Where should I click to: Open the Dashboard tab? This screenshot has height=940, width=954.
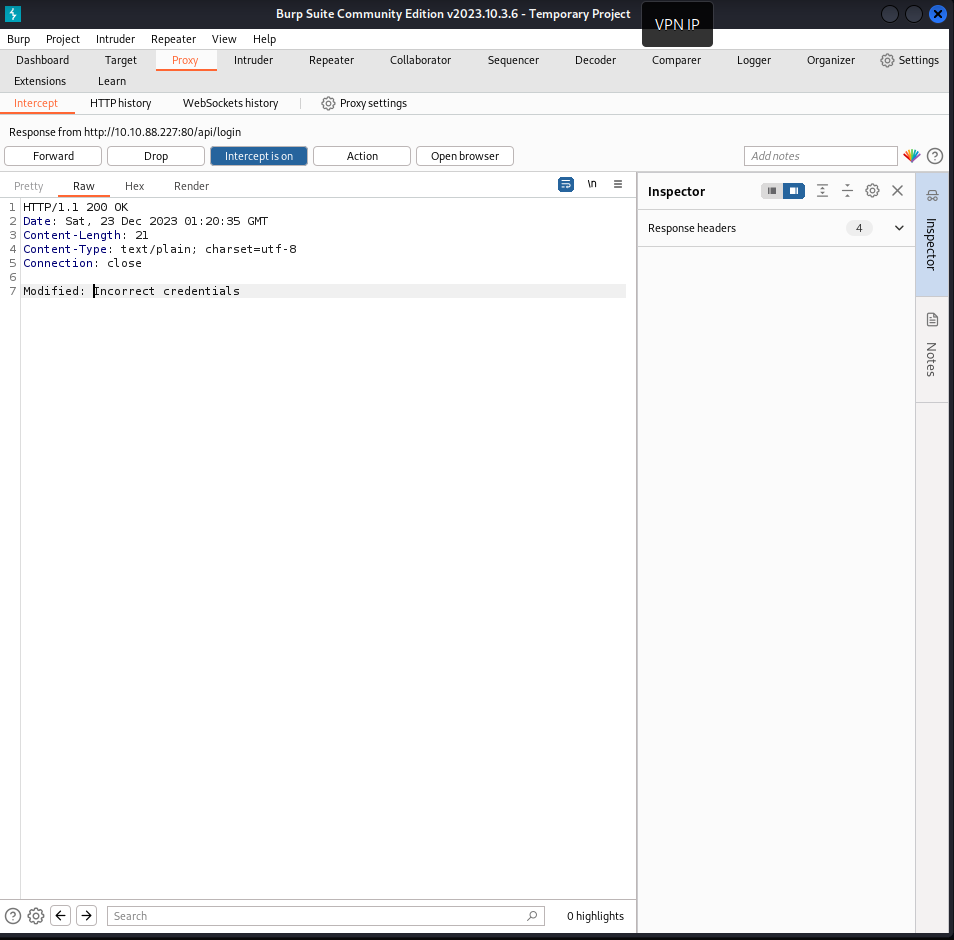click(x=43, y=60)
